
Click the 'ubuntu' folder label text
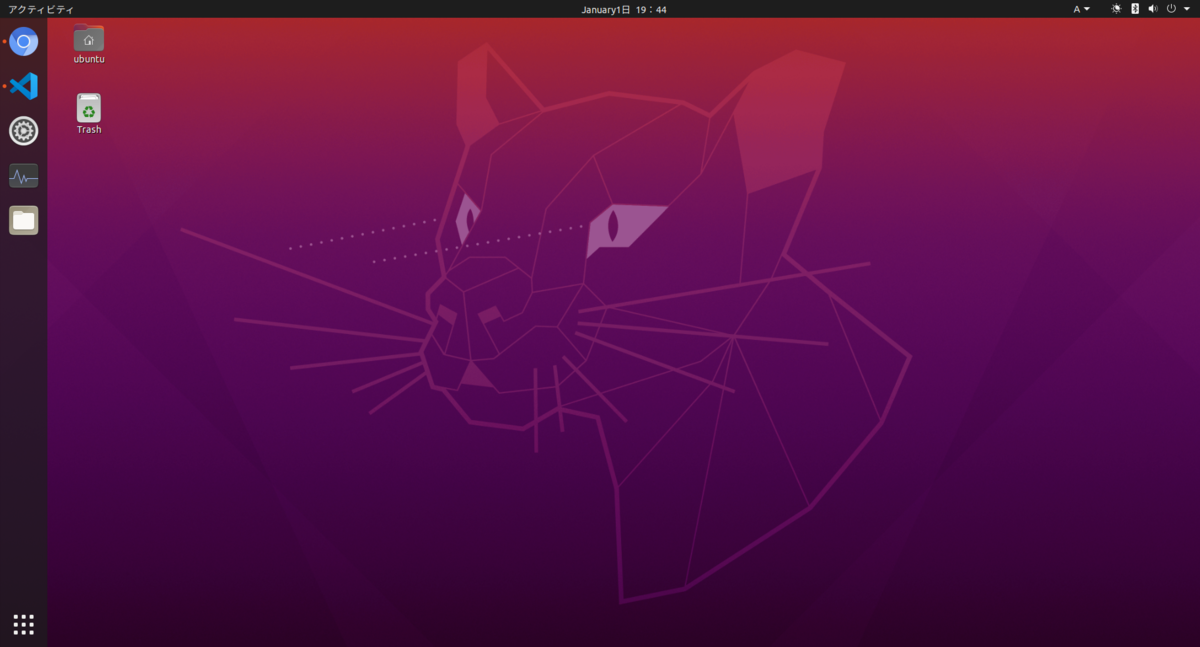click(89, 59)
